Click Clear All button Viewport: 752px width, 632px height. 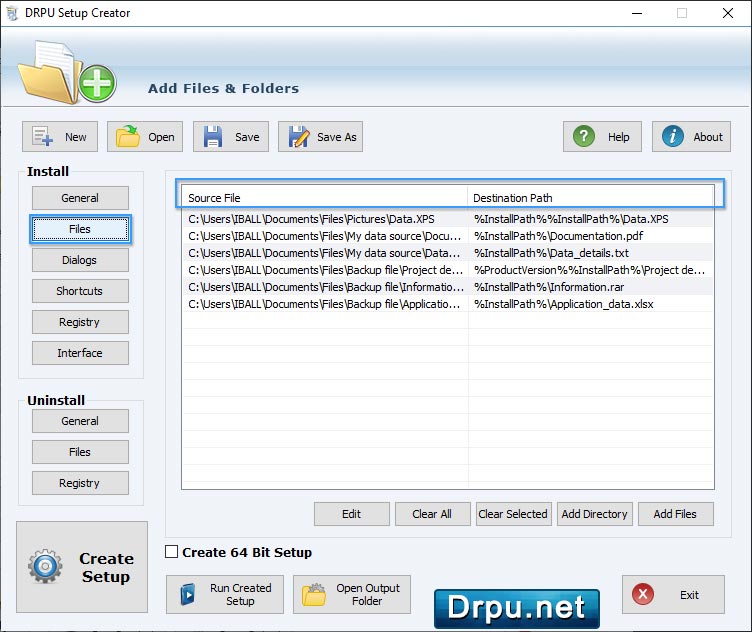(x=433, y=514)
